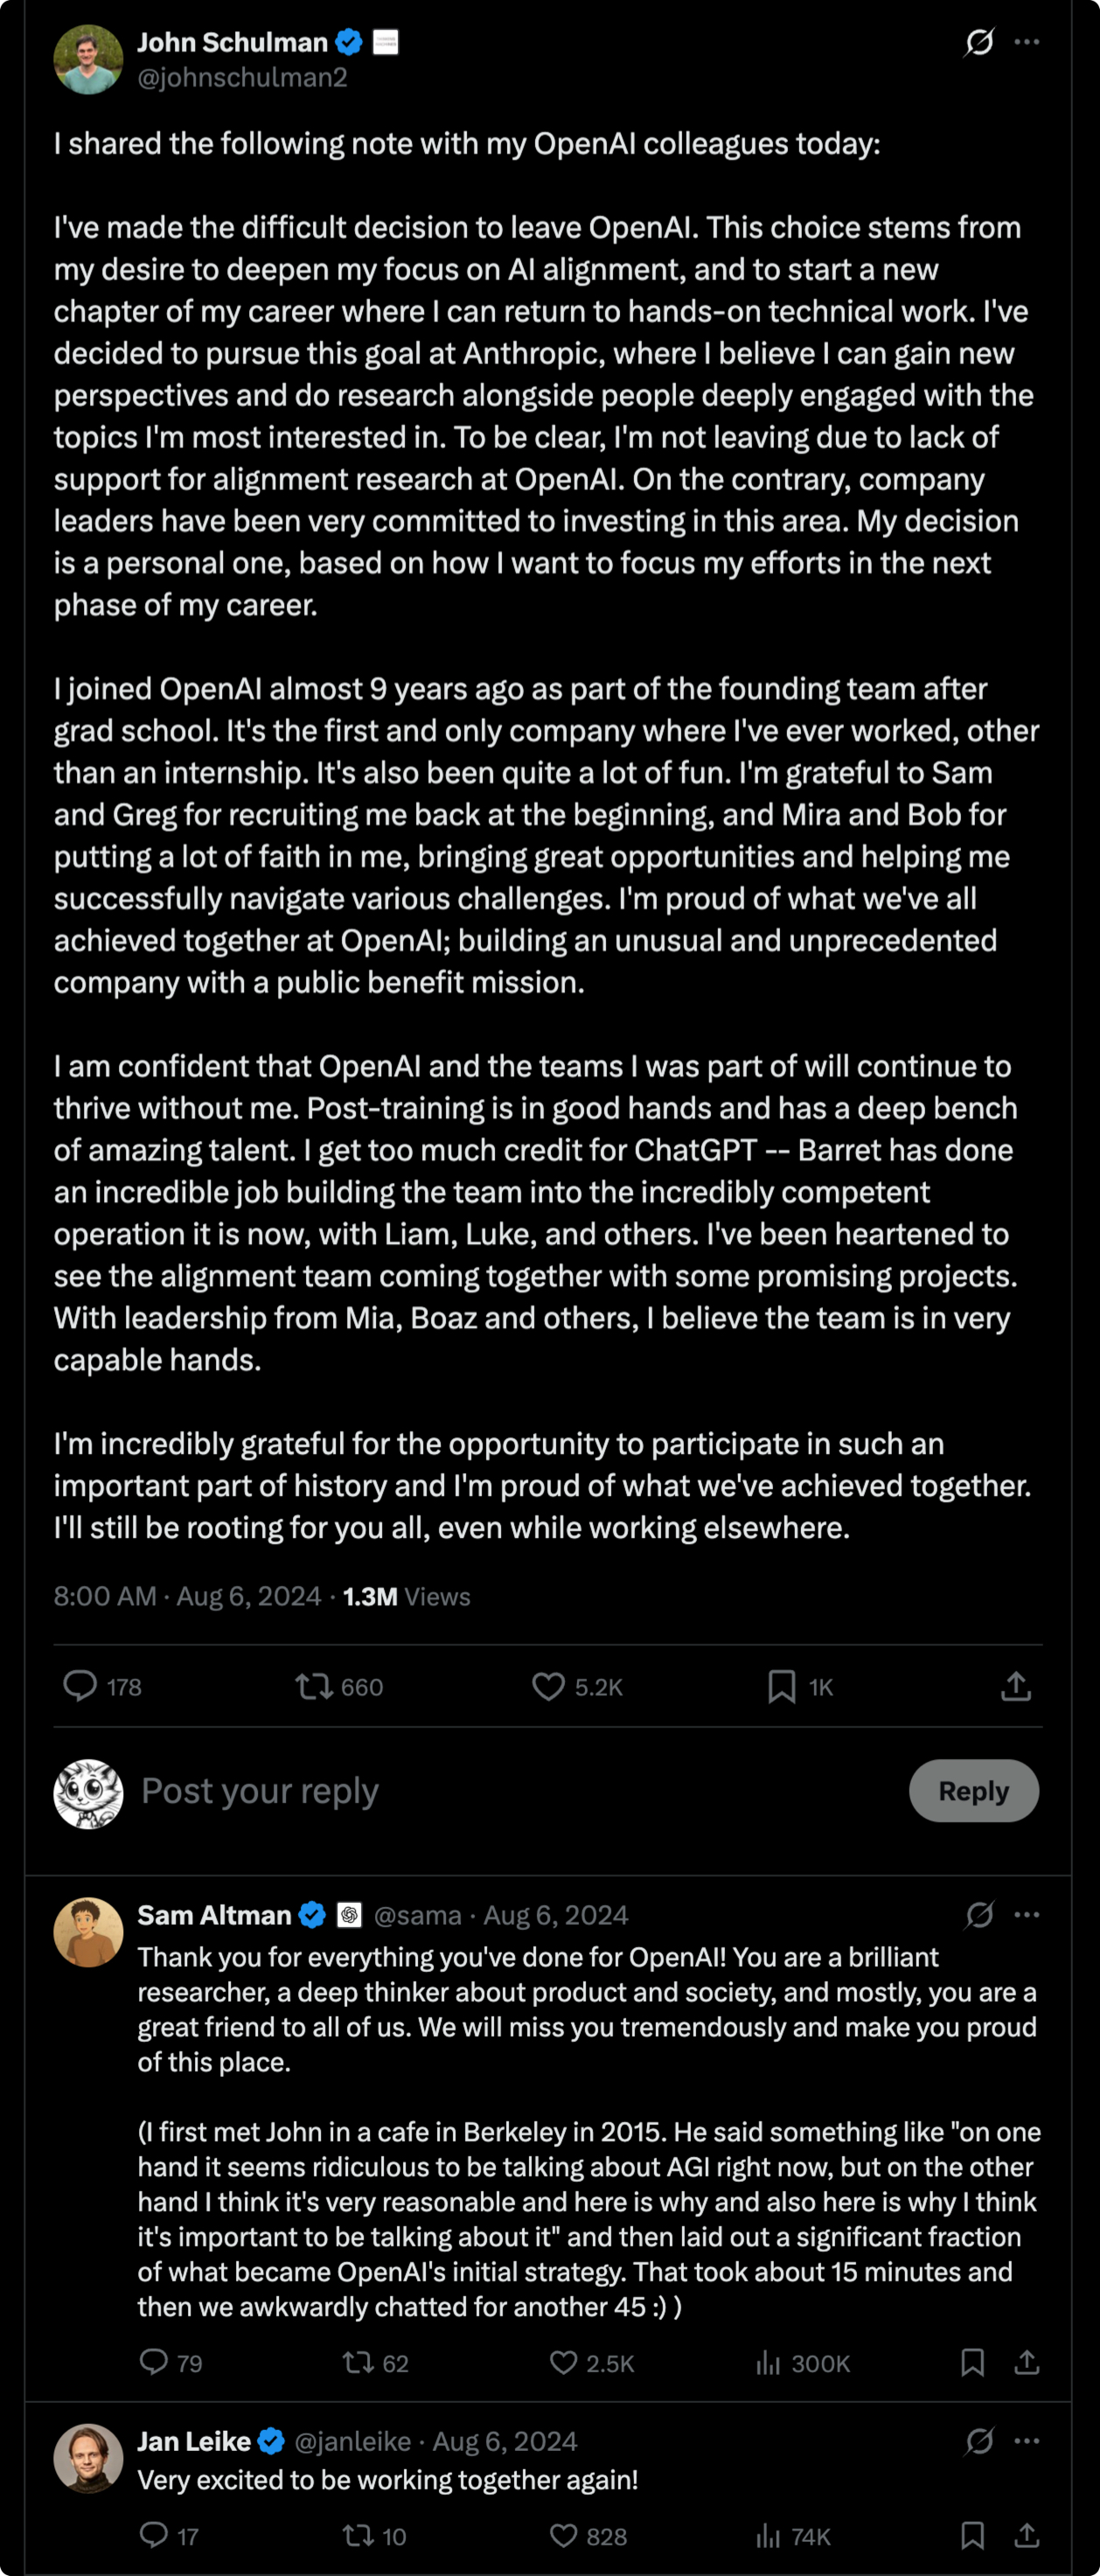Open Sam Altman's profile name link
1100x2576 pixels.
(214, 1915)
